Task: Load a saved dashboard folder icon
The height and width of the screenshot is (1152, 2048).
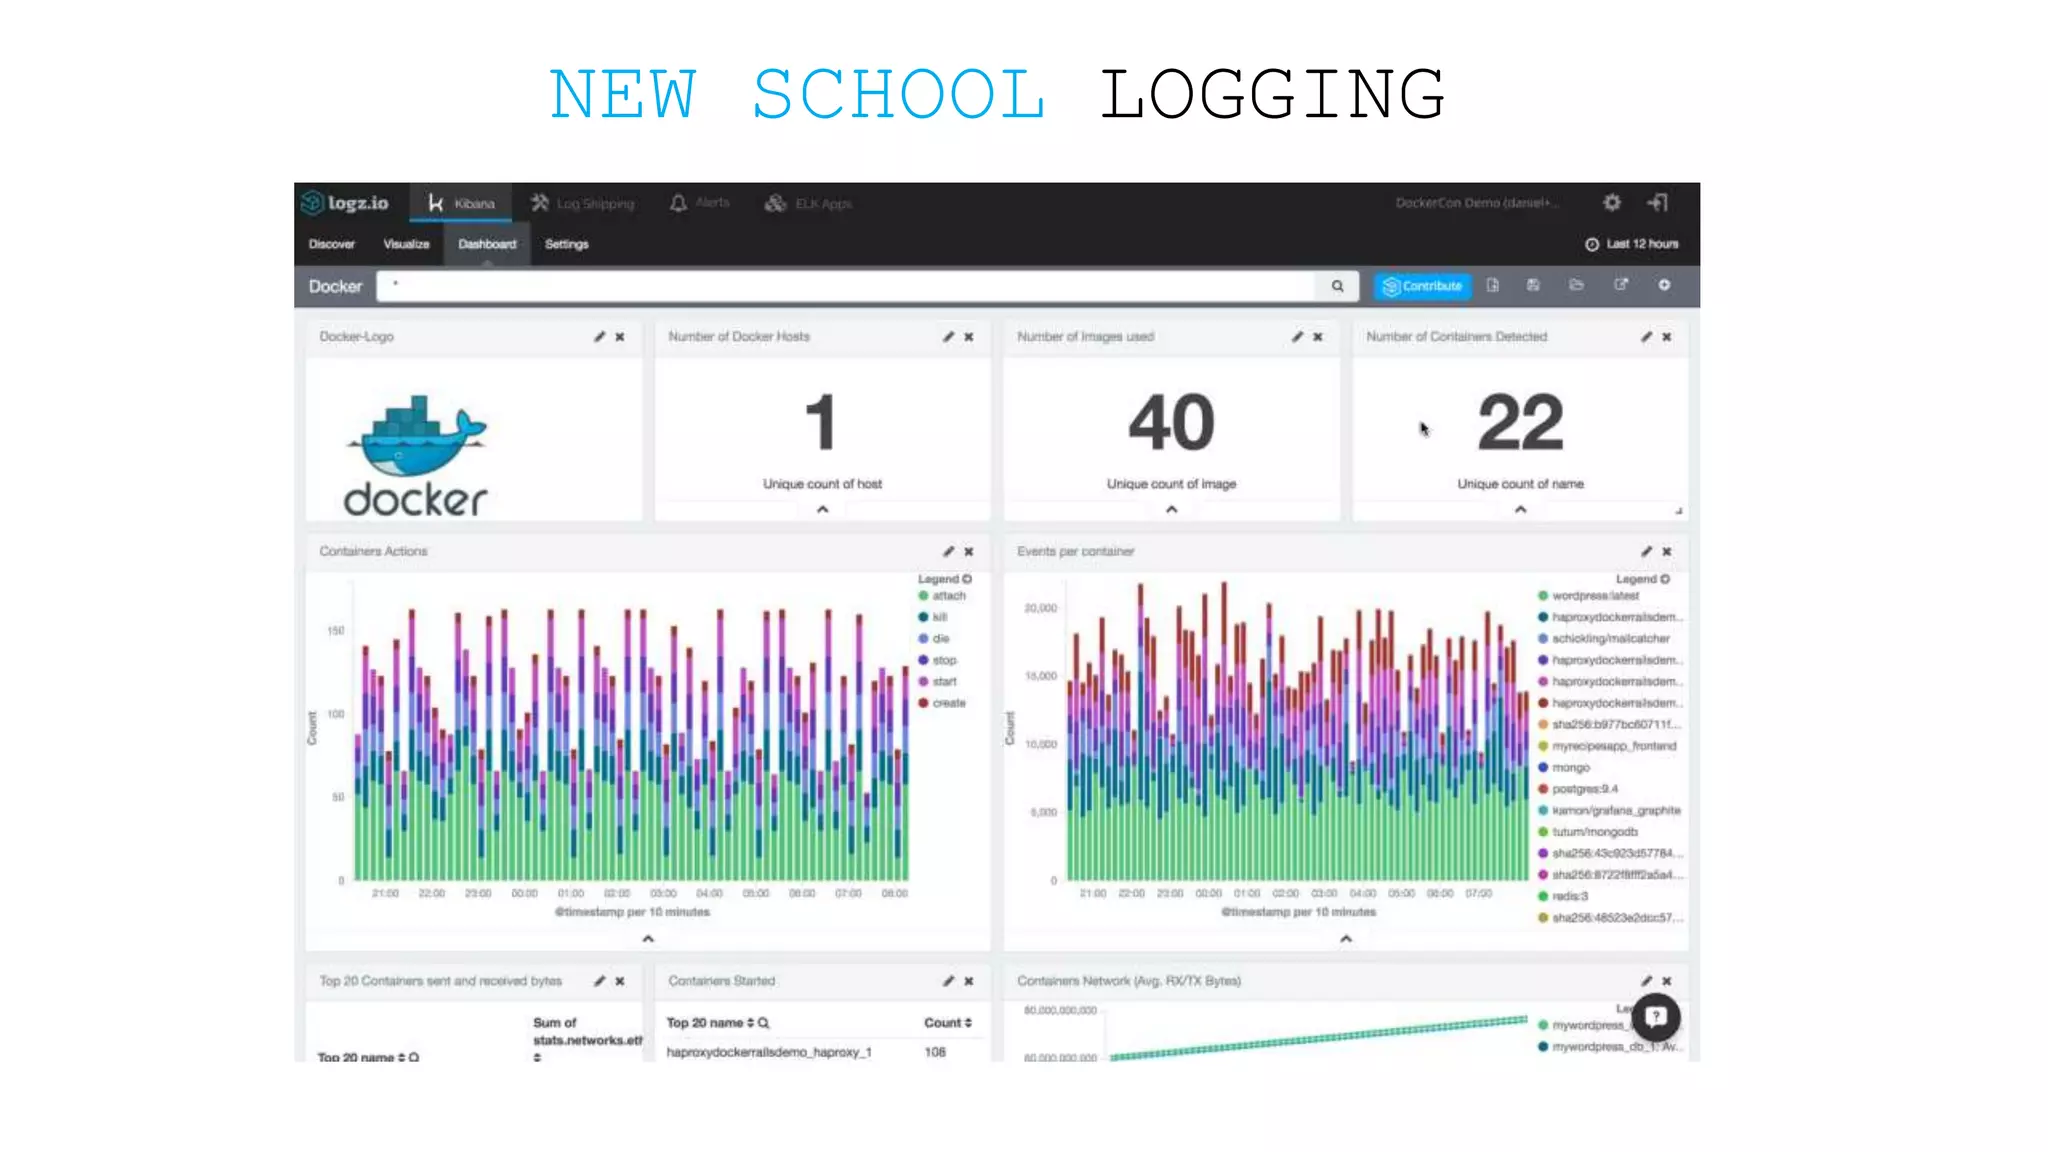Action: pos(1576,285)
